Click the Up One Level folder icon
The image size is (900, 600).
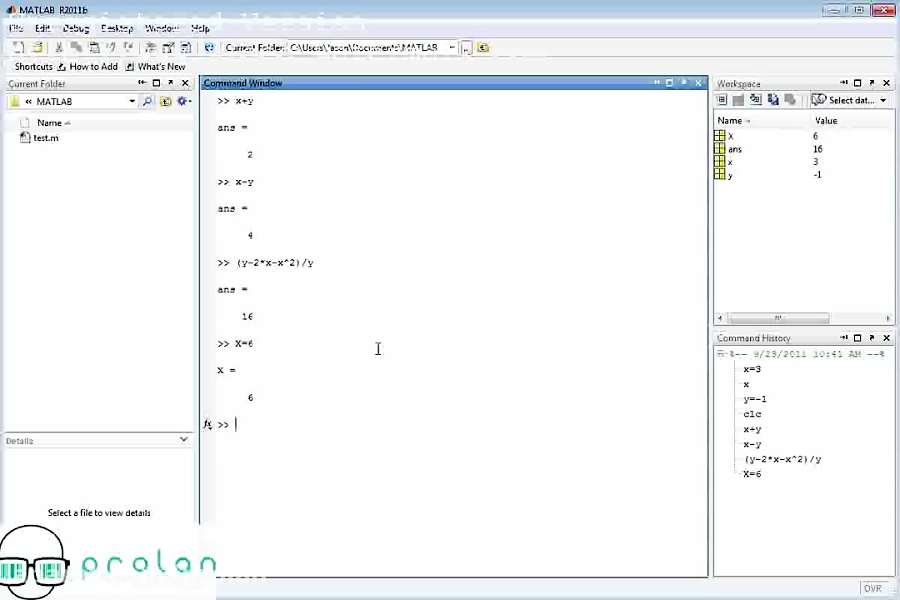tap(165, 101)
